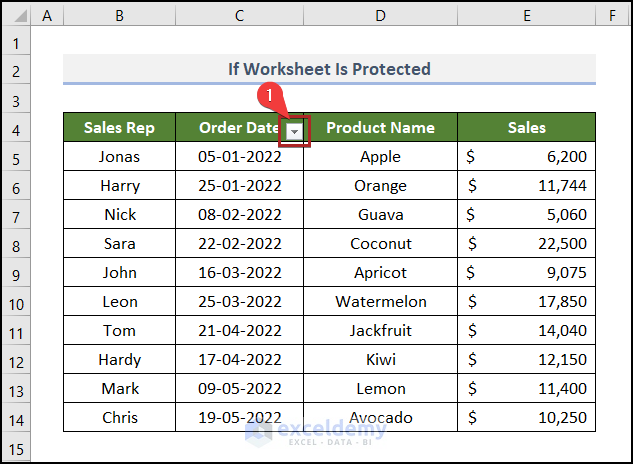Select column D header
The image size is (633, 464).
(380, 15)
